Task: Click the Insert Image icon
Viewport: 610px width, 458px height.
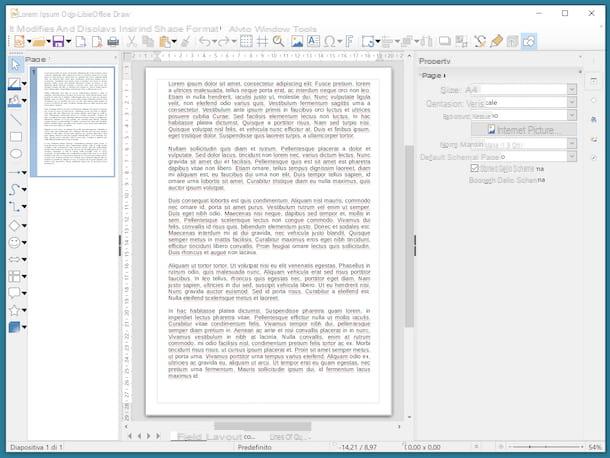Action: click(297, 41)
